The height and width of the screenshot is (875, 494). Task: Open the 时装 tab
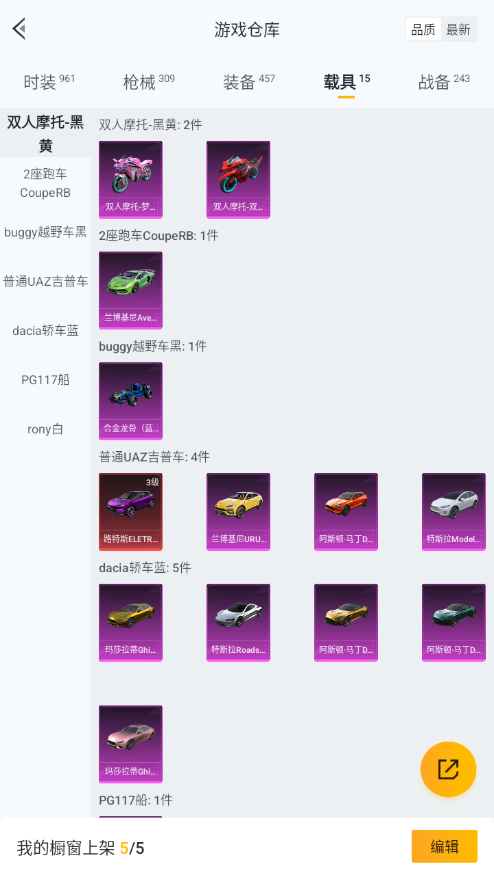click(49, 82)
